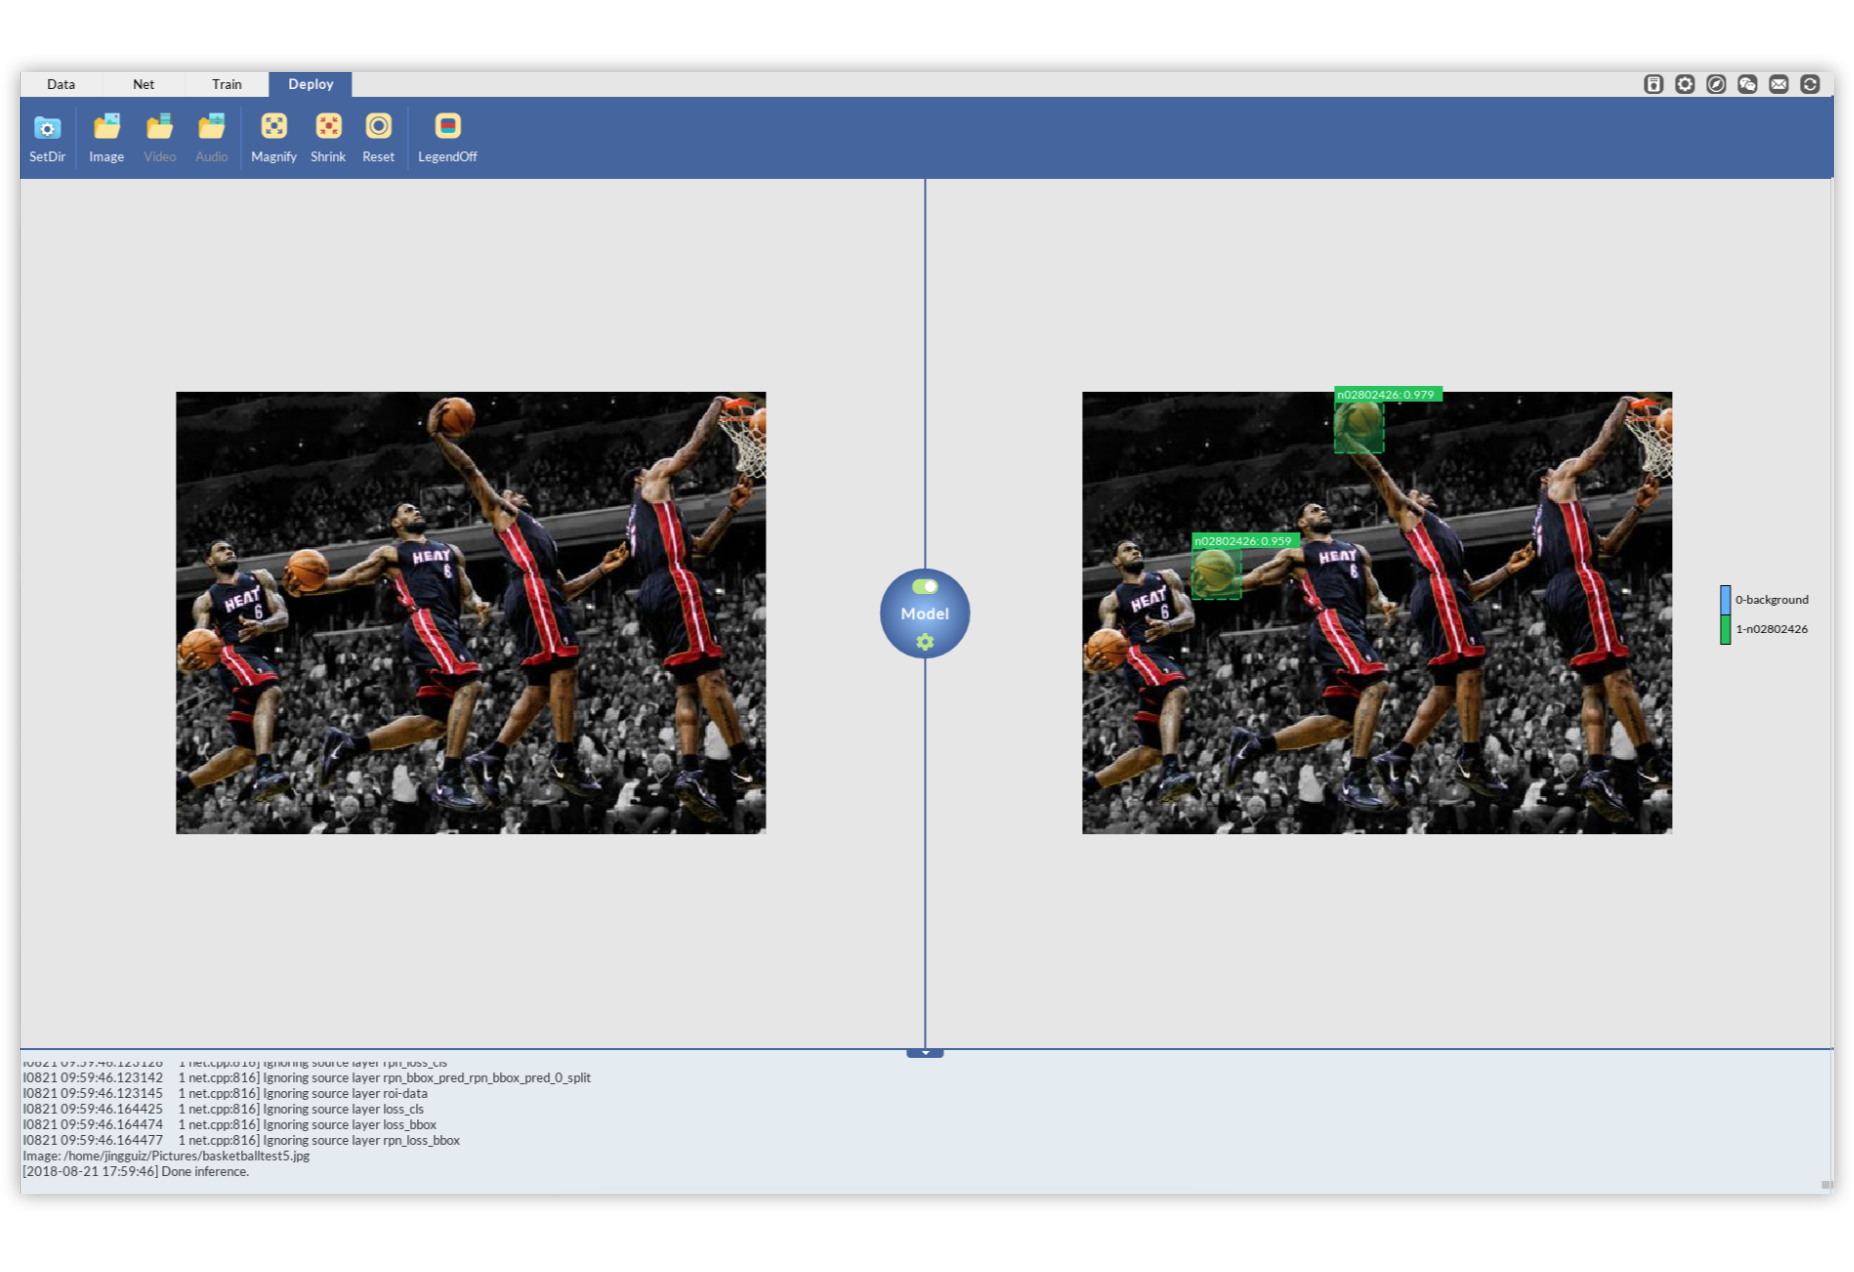Image resolution: width=1854 pixels, height=1272 pixels.
Task: Turn off the legend with LegendOff
Action: pos(447,127)
